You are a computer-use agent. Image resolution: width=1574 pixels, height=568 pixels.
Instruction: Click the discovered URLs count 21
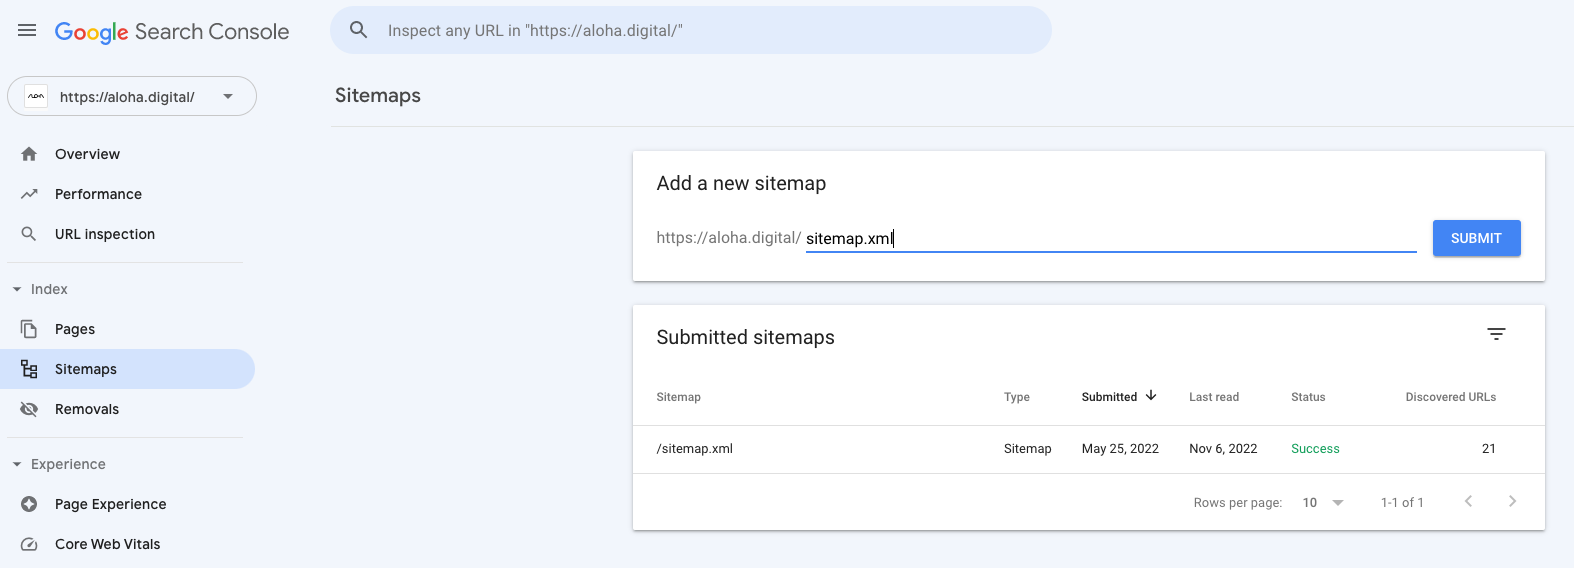point(1488,449)
